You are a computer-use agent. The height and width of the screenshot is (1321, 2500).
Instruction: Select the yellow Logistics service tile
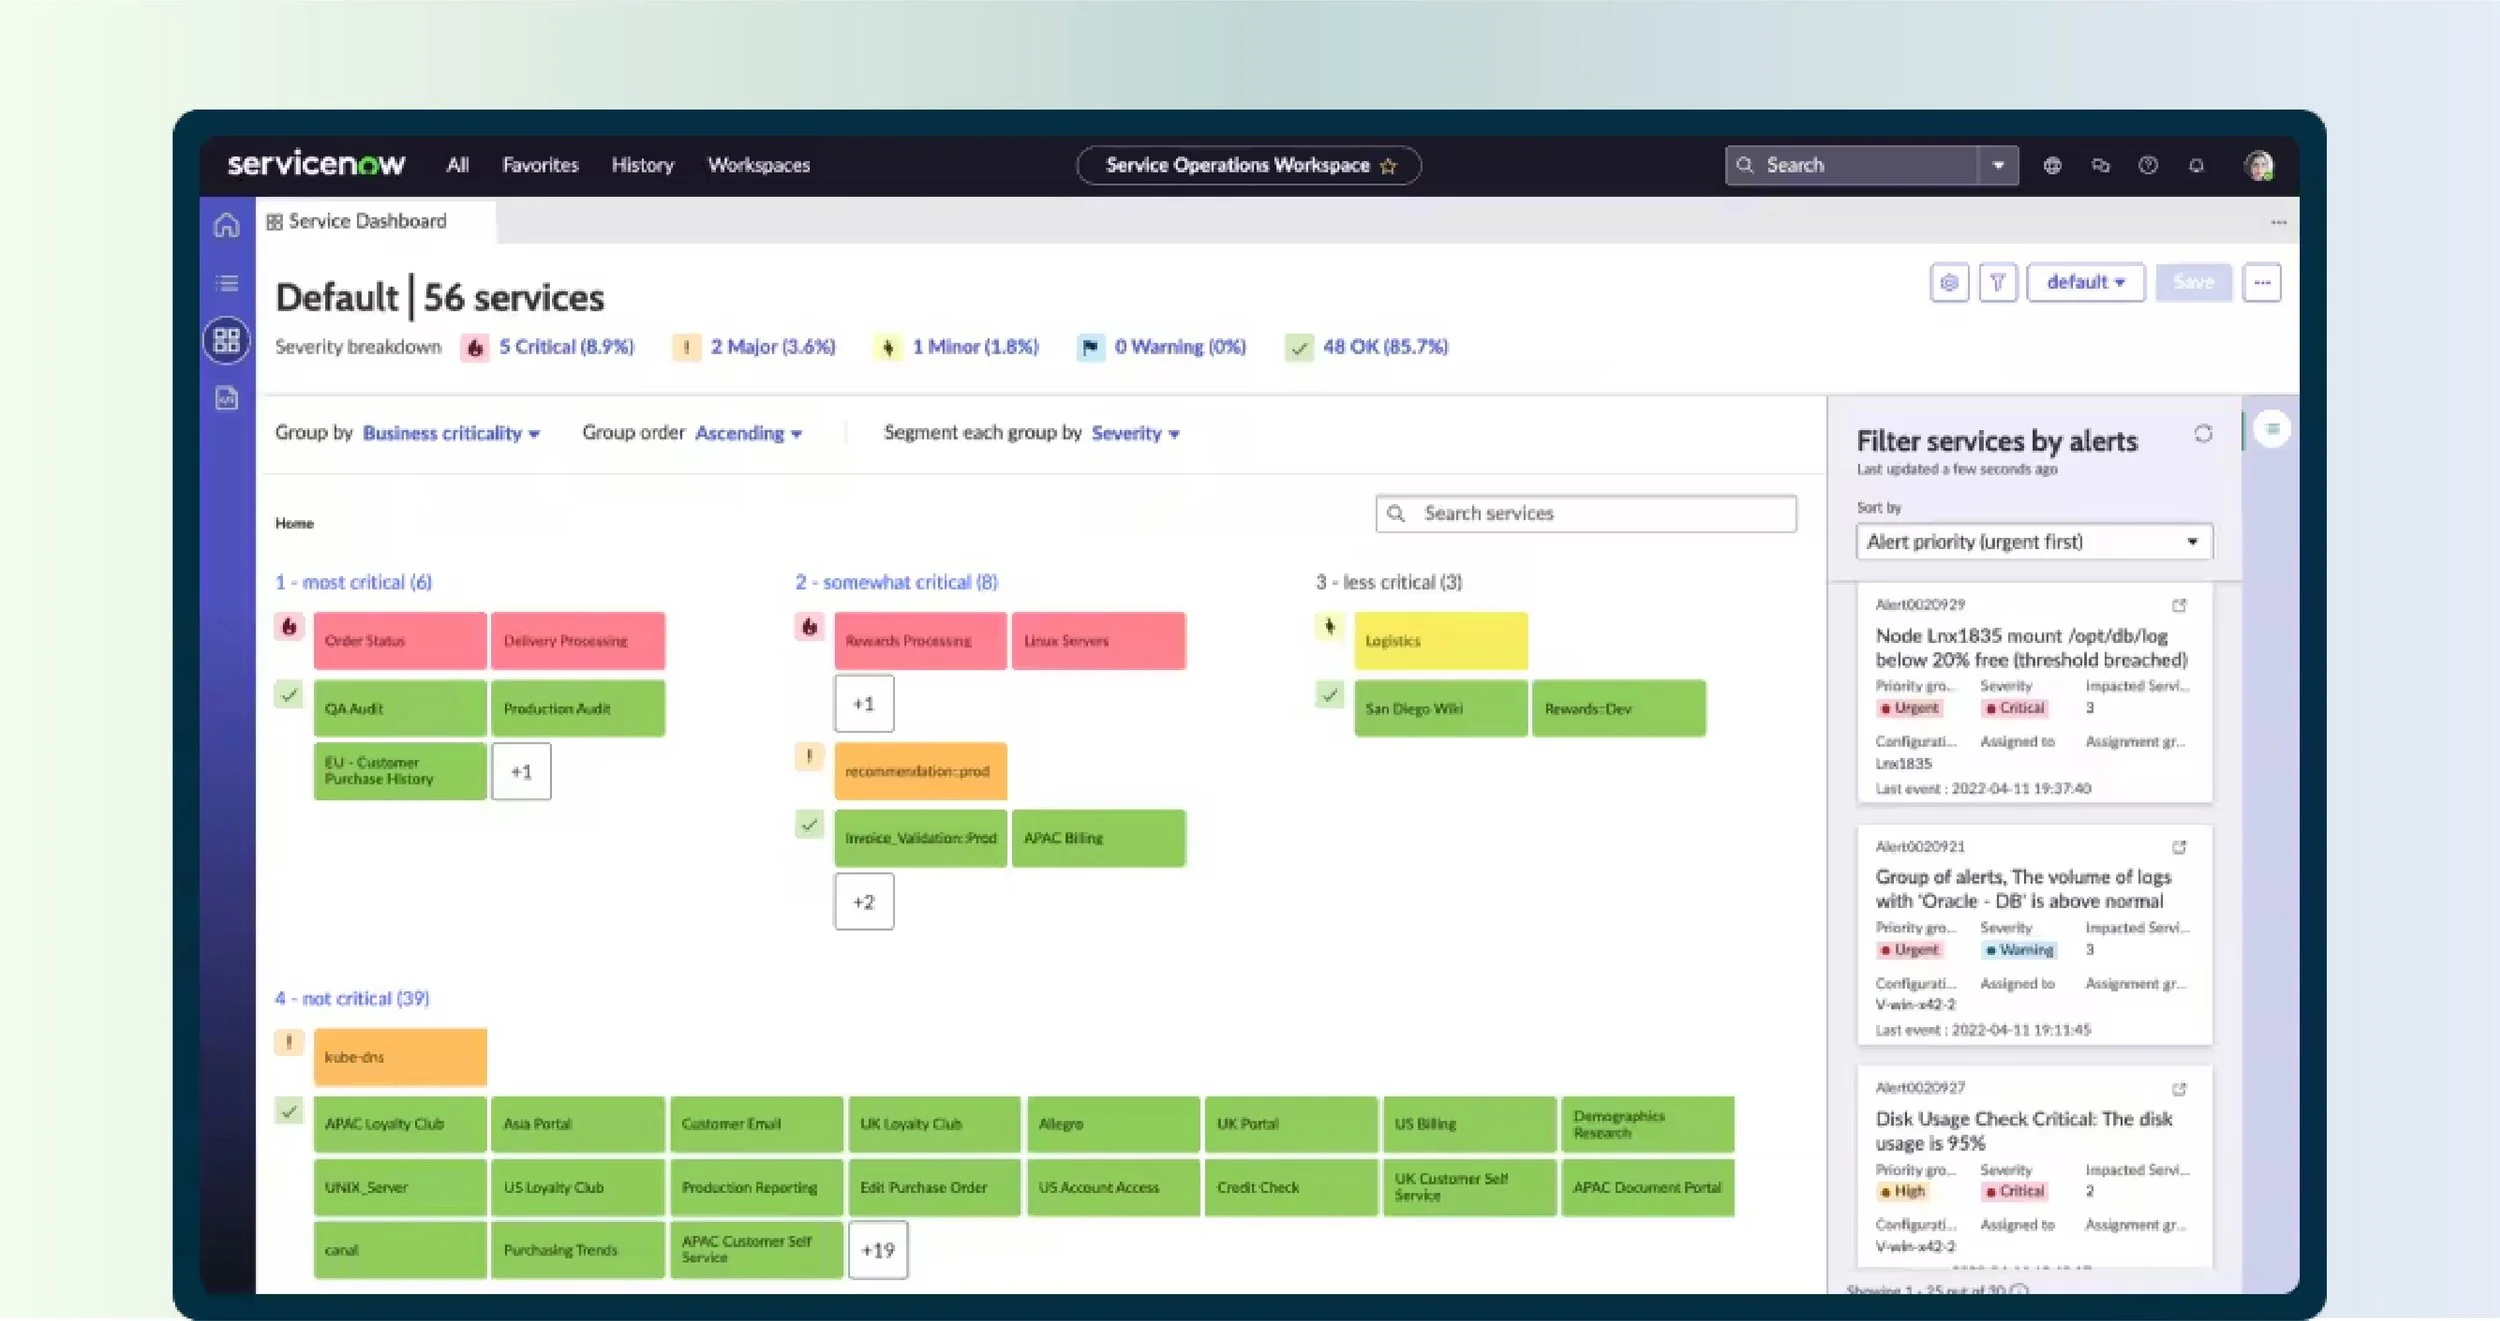click(x=1440, y=641)
